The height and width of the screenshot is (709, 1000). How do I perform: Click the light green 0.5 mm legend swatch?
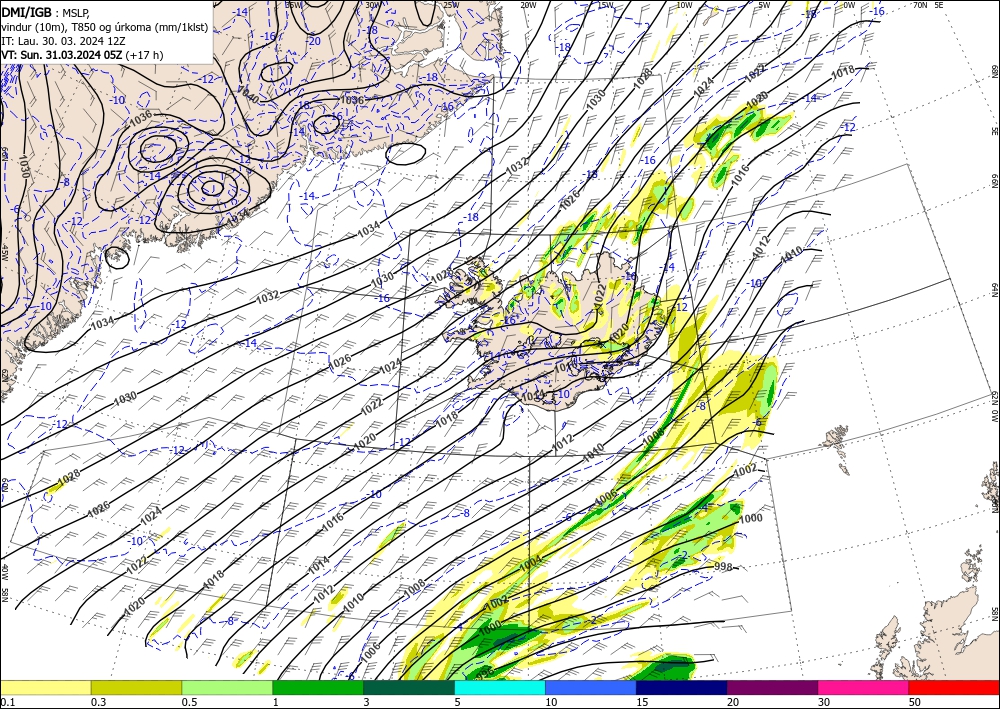tap(227, 687)
